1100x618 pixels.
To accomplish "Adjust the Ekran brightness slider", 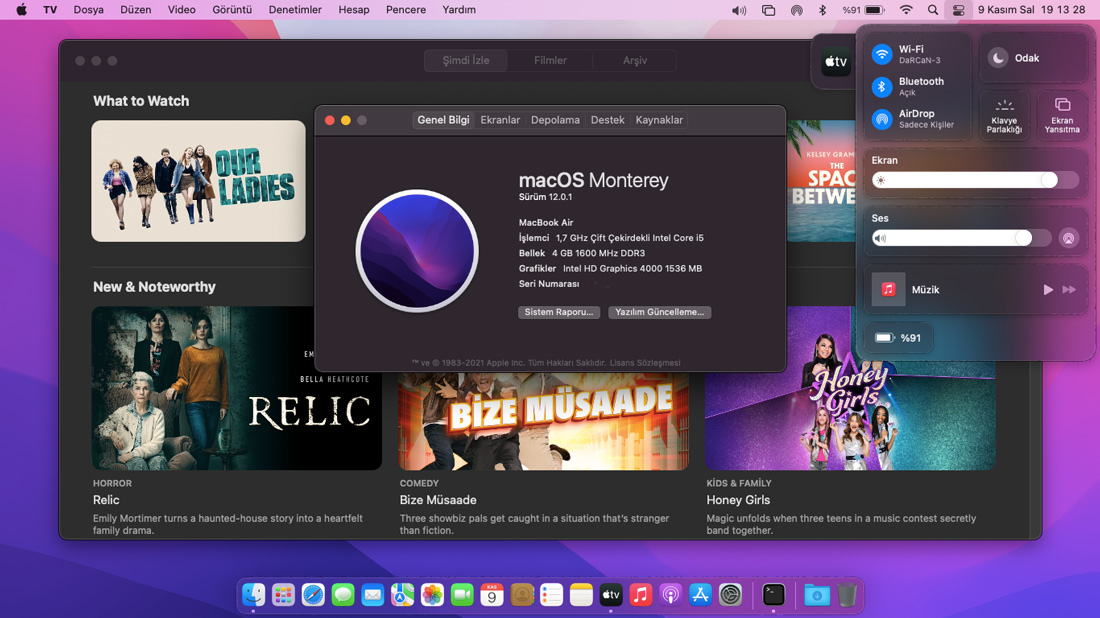I will tap(1048, 180).
